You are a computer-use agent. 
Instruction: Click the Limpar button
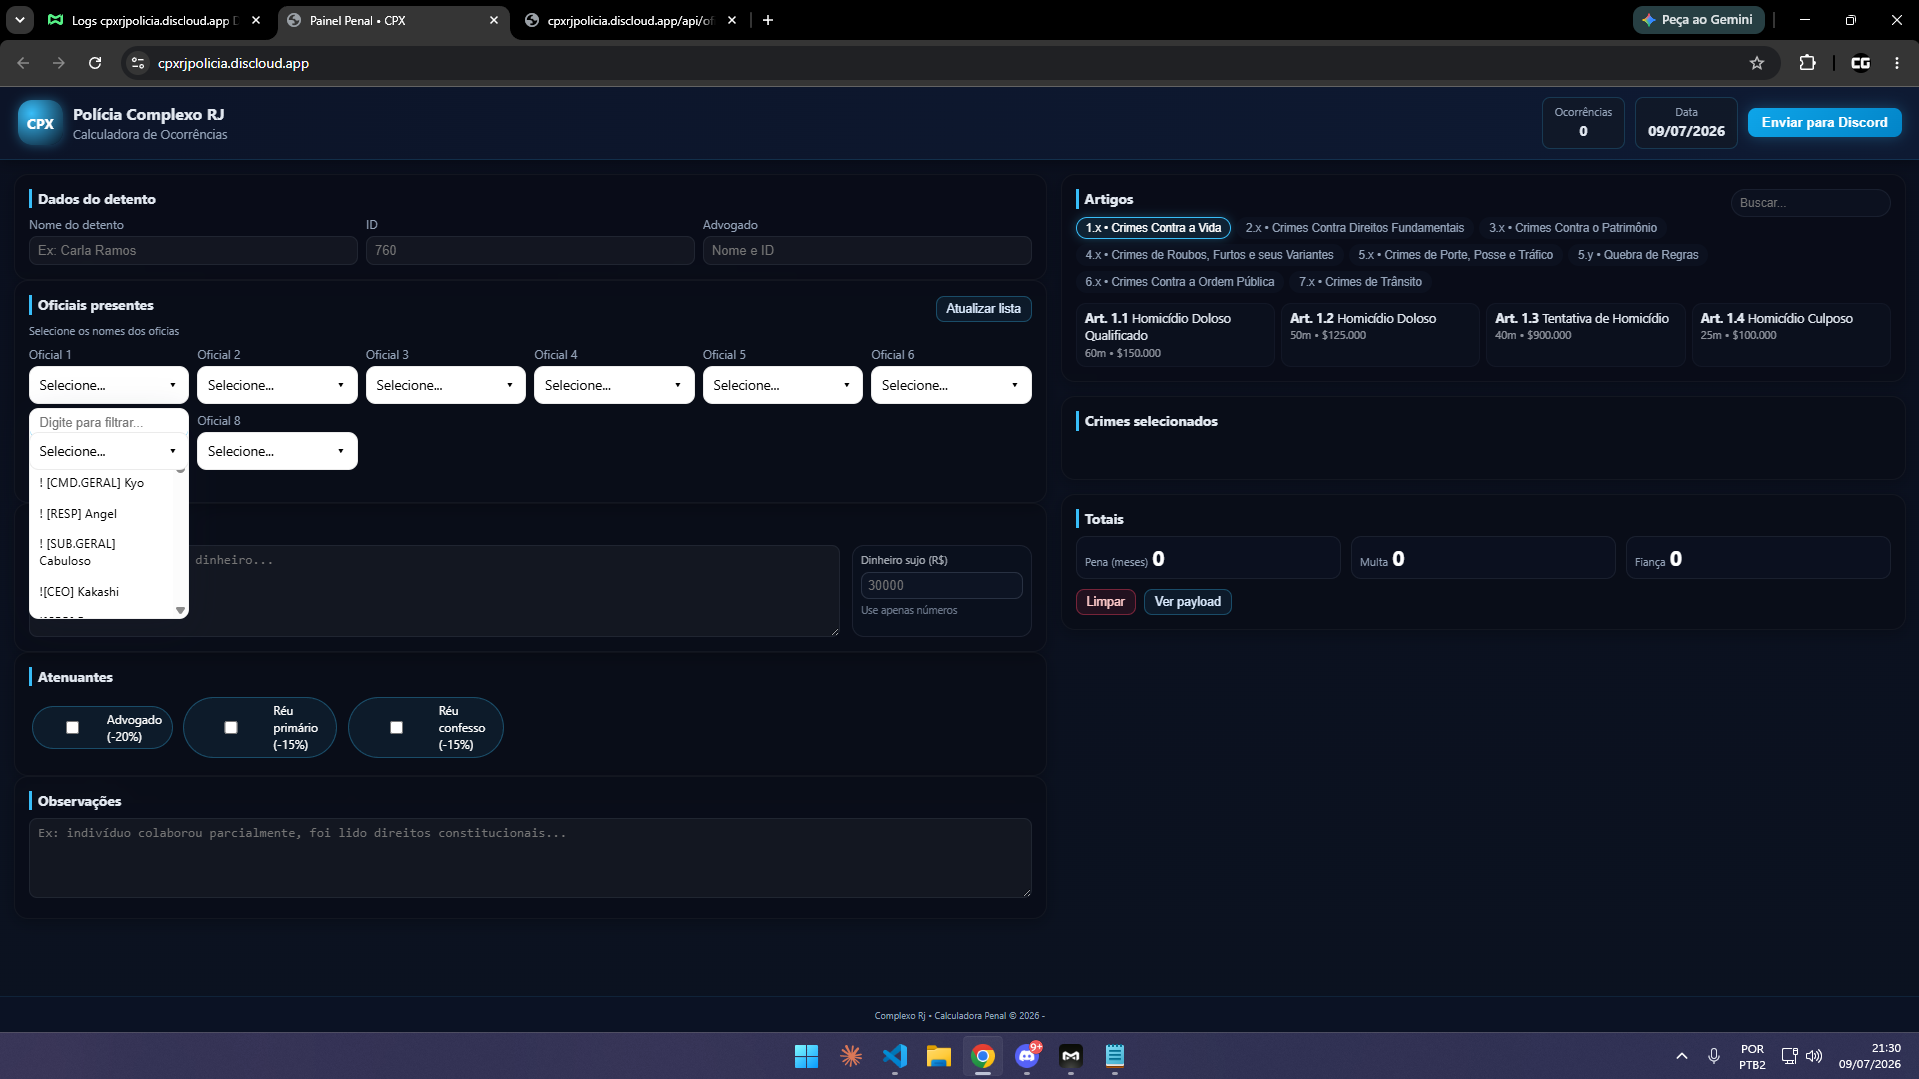coord(1105,602)
